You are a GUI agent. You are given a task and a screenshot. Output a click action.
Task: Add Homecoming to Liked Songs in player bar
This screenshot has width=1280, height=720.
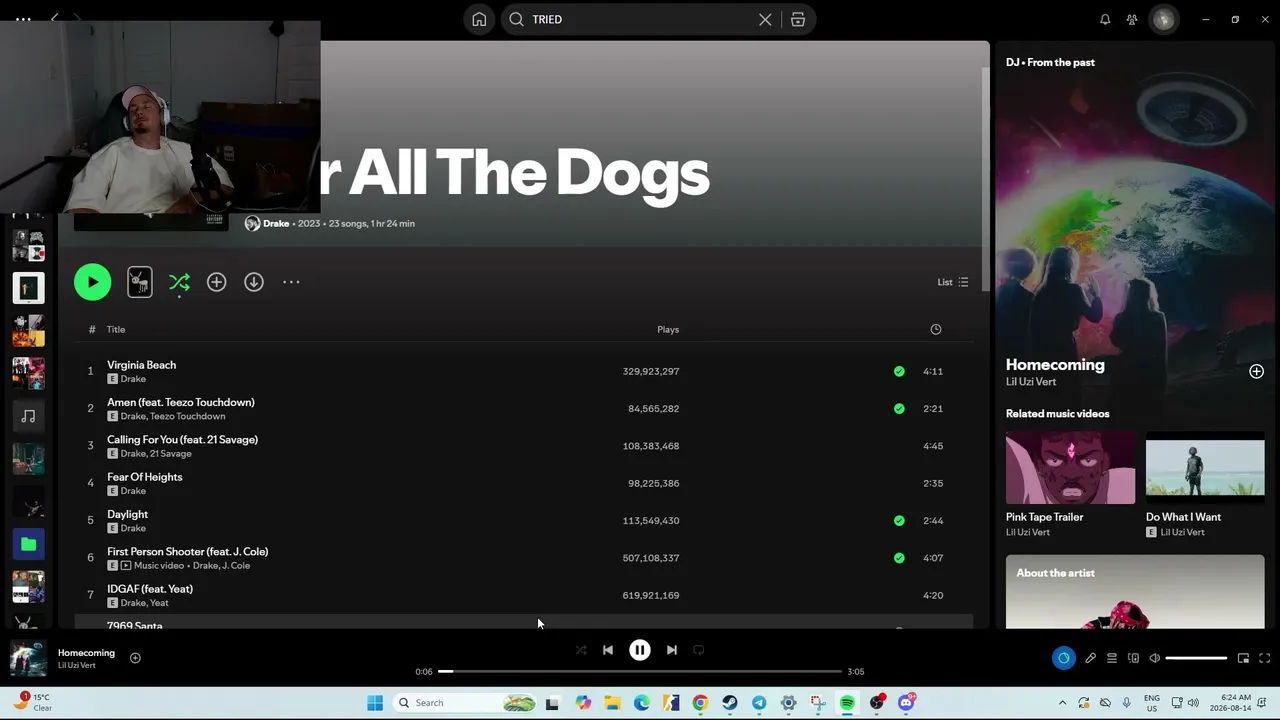click(x=135, y=658)
